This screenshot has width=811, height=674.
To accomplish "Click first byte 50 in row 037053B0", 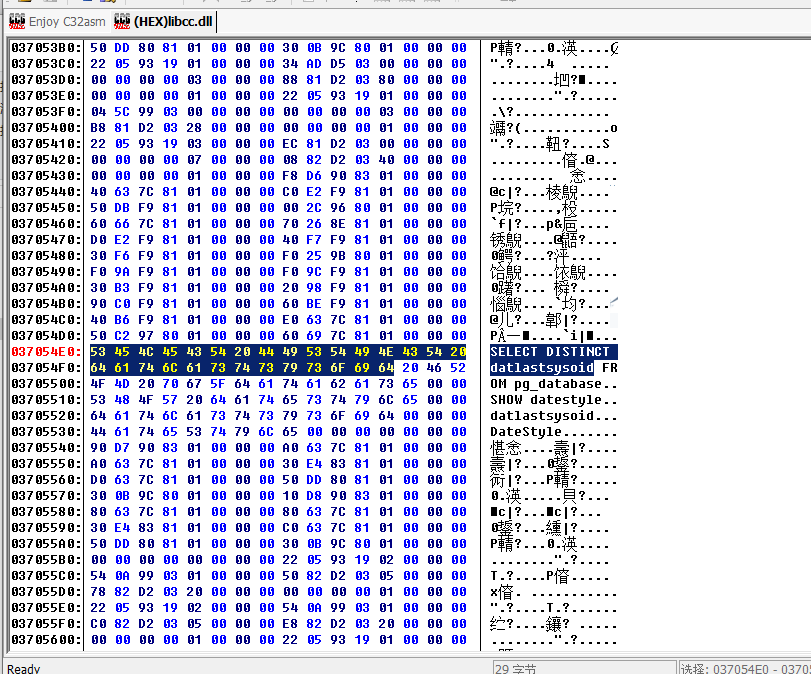I will (98, 48).
